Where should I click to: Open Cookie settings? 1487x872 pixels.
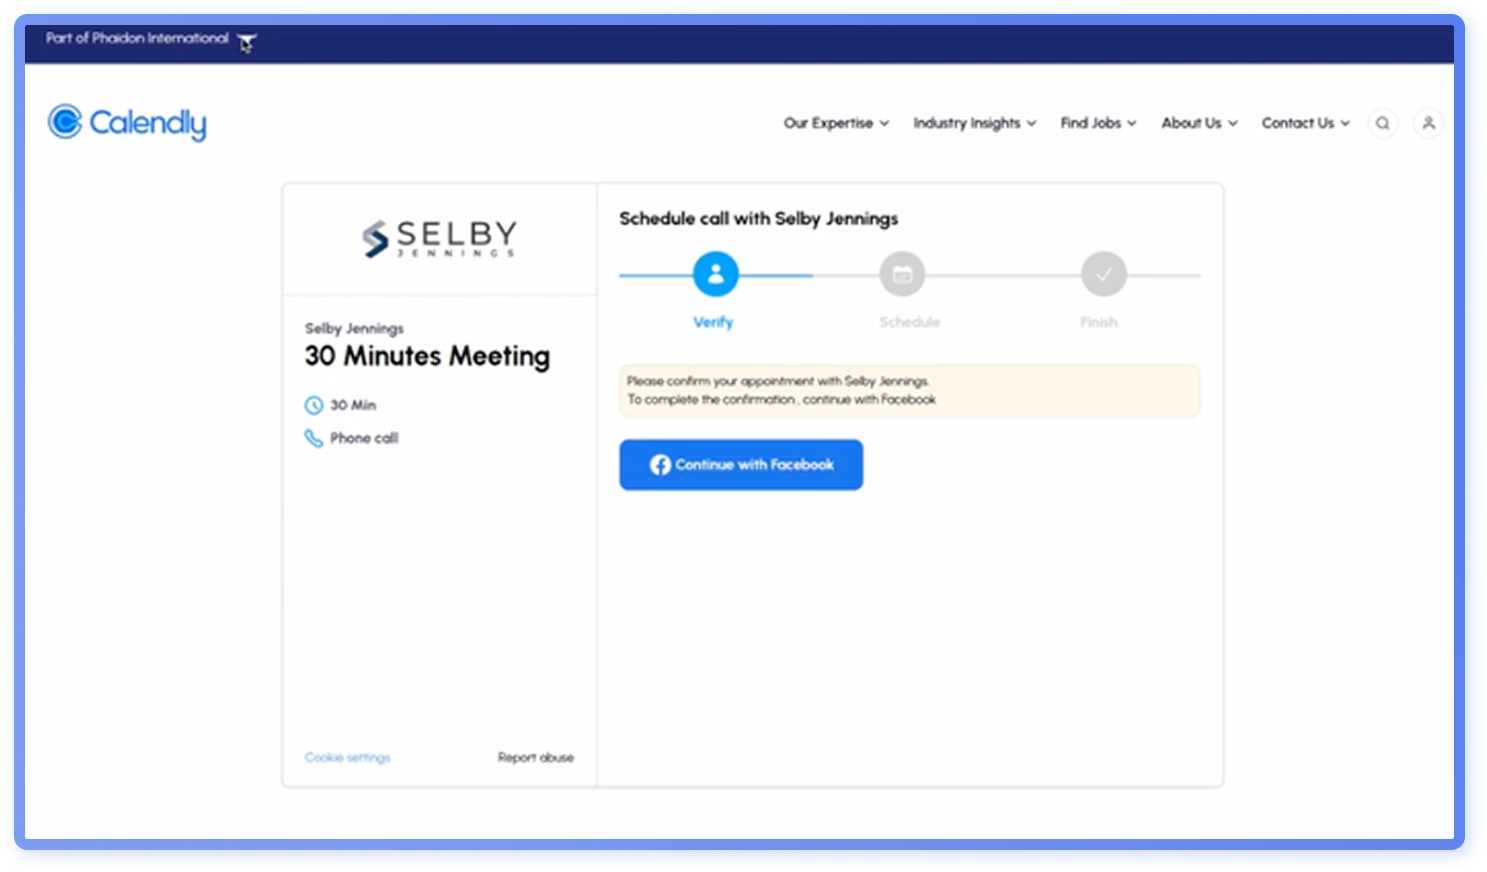pyautogui.click(x=346, y=757)
